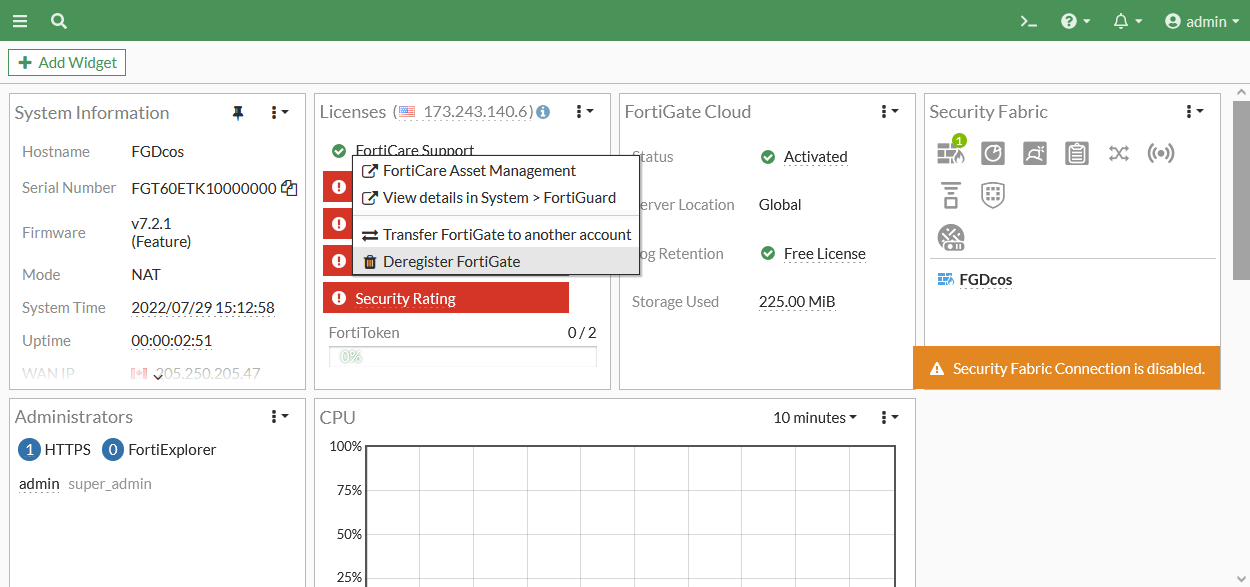Image resolution: width=1250 pixels, height=587 pixels.
Task: Open the search magnifier in header
Action: click(x=59, y=21)
